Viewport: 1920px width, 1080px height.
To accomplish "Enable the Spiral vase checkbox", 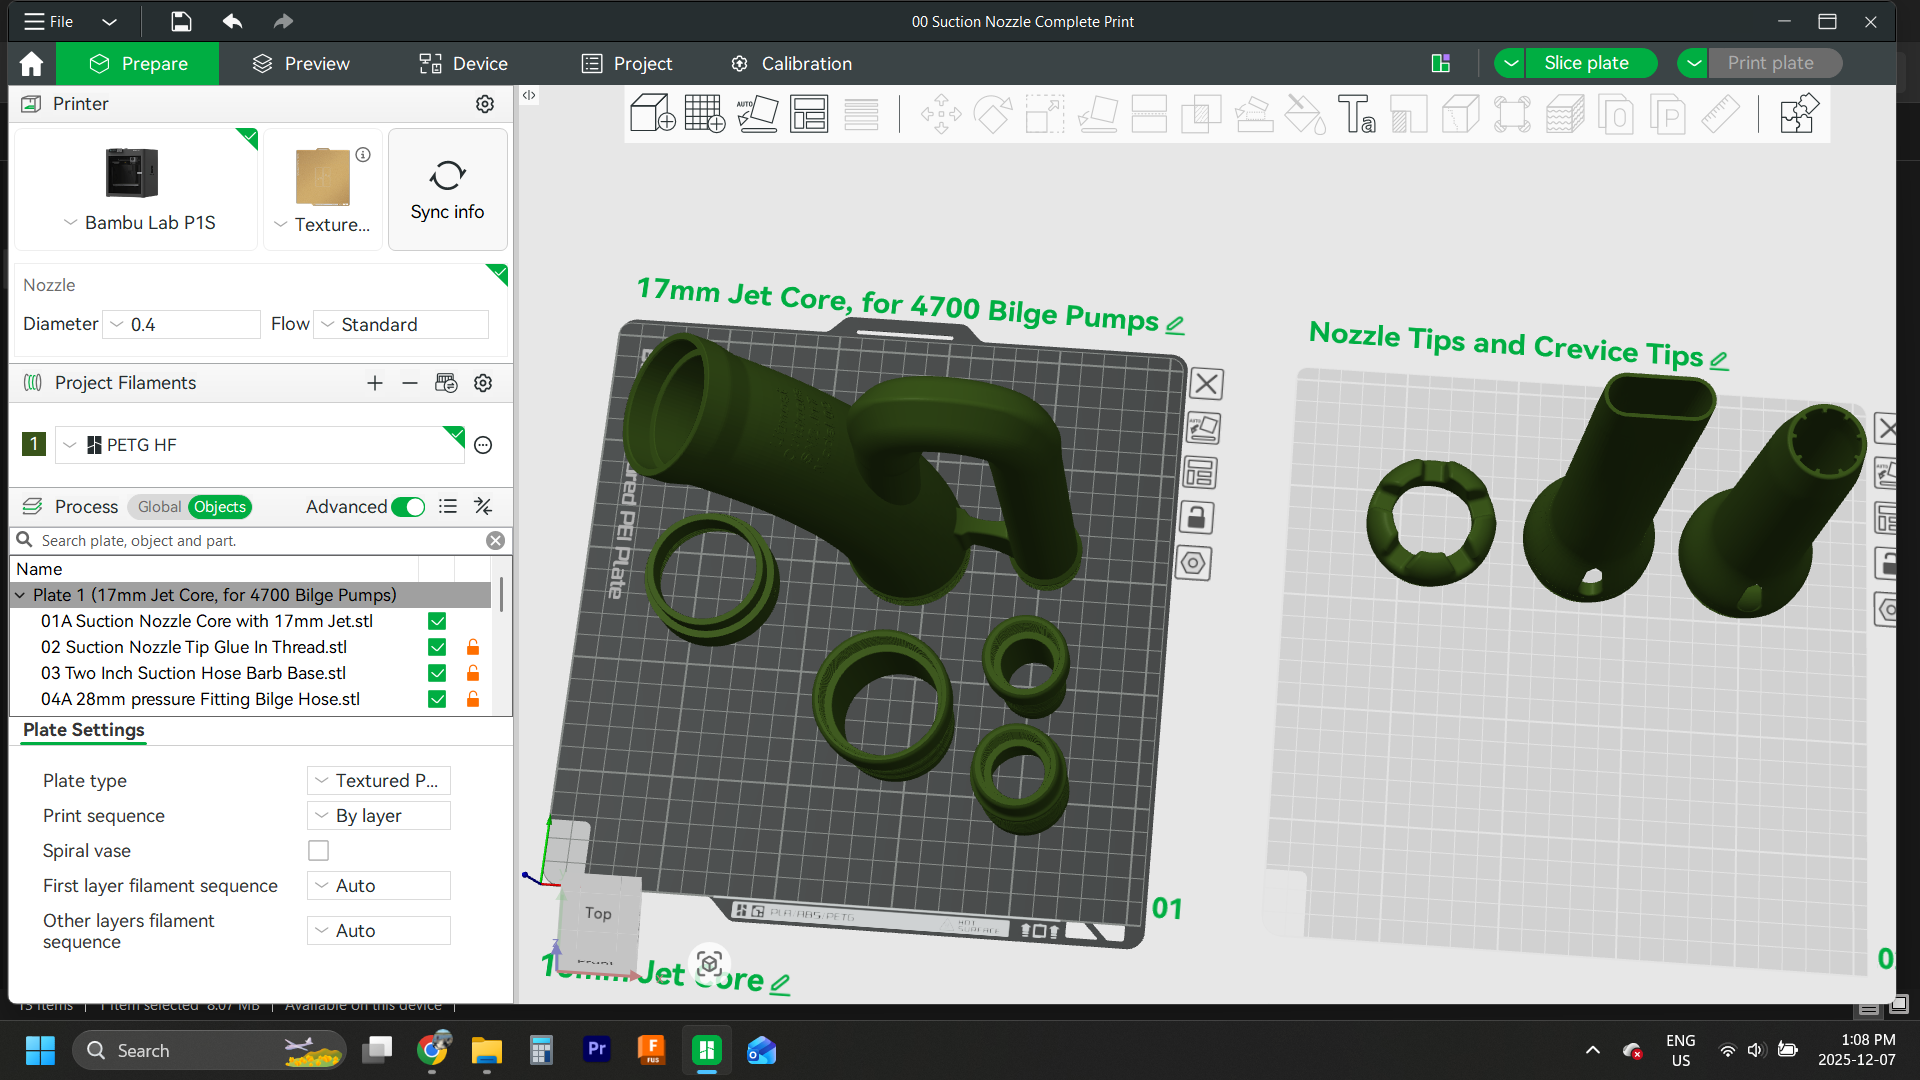I will click(318, 851).
